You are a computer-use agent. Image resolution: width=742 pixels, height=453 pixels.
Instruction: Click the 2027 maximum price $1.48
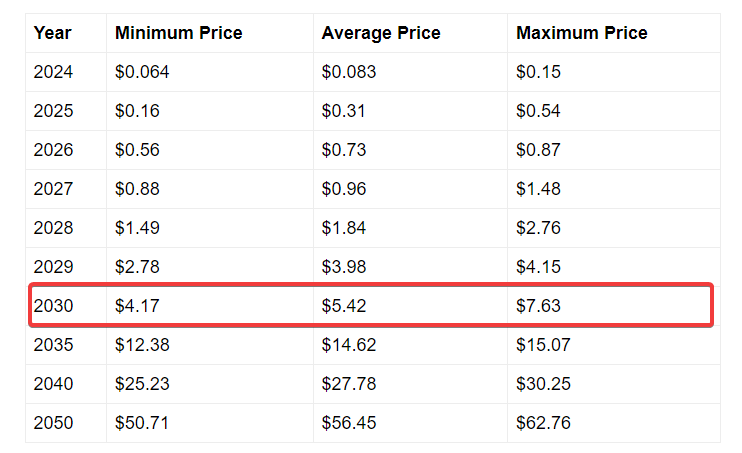coord(538,189)
